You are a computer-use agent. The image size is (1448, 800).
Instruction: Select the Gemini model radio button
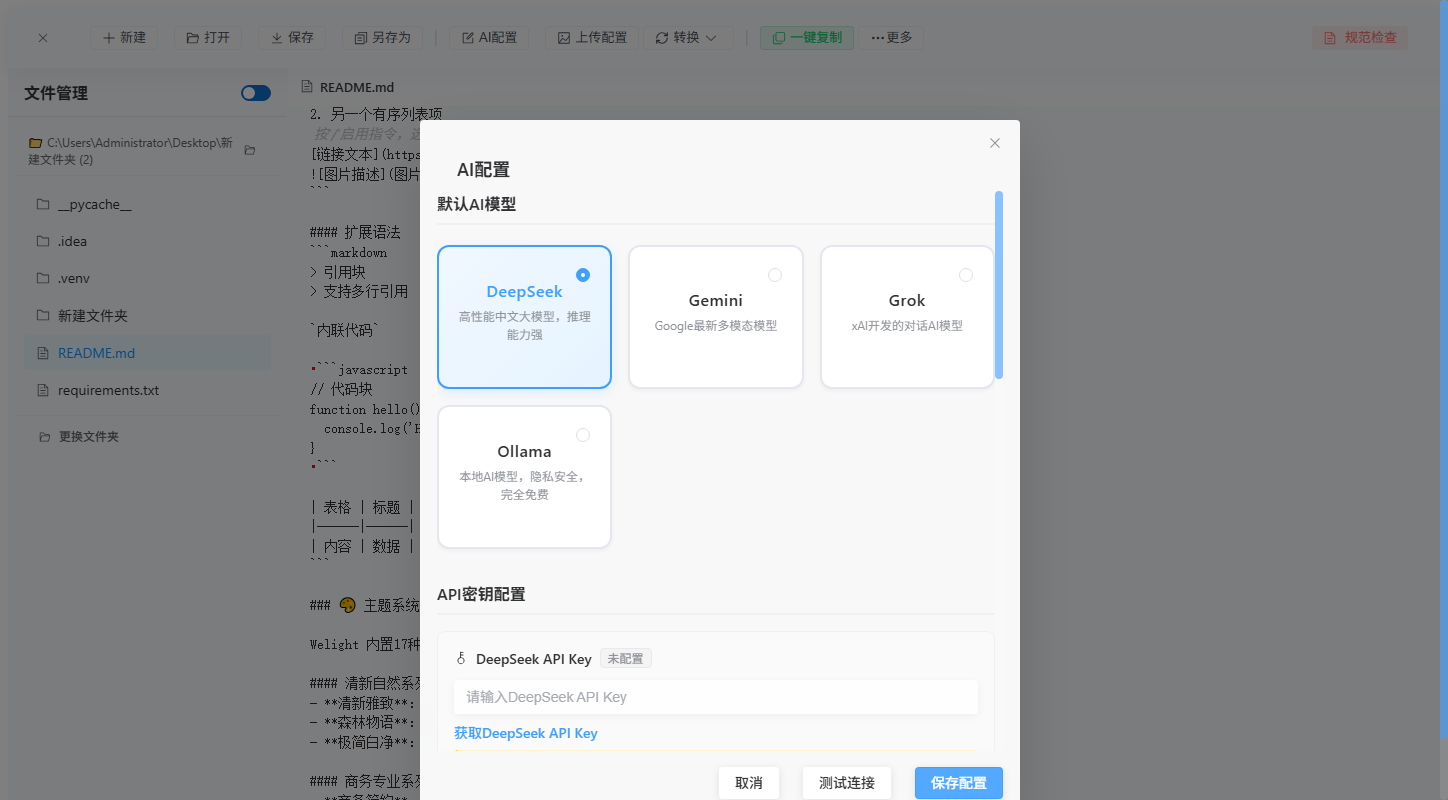click(775, 275)
